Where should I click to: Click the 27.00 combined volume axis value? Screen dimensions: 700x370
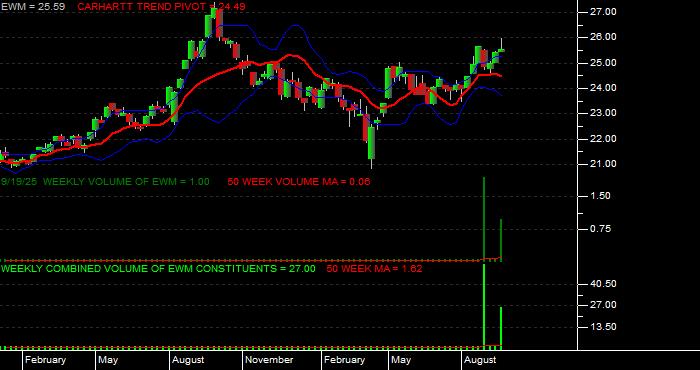point(604,305)
